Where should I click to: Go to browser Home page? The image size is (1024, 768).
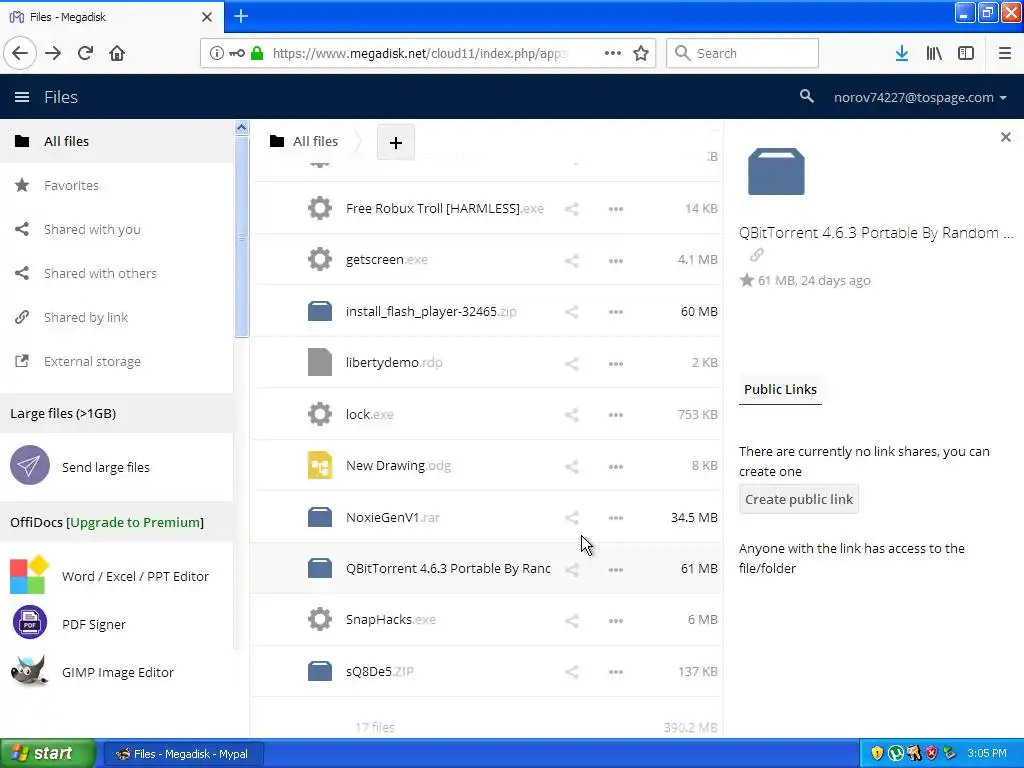(117, 54)
